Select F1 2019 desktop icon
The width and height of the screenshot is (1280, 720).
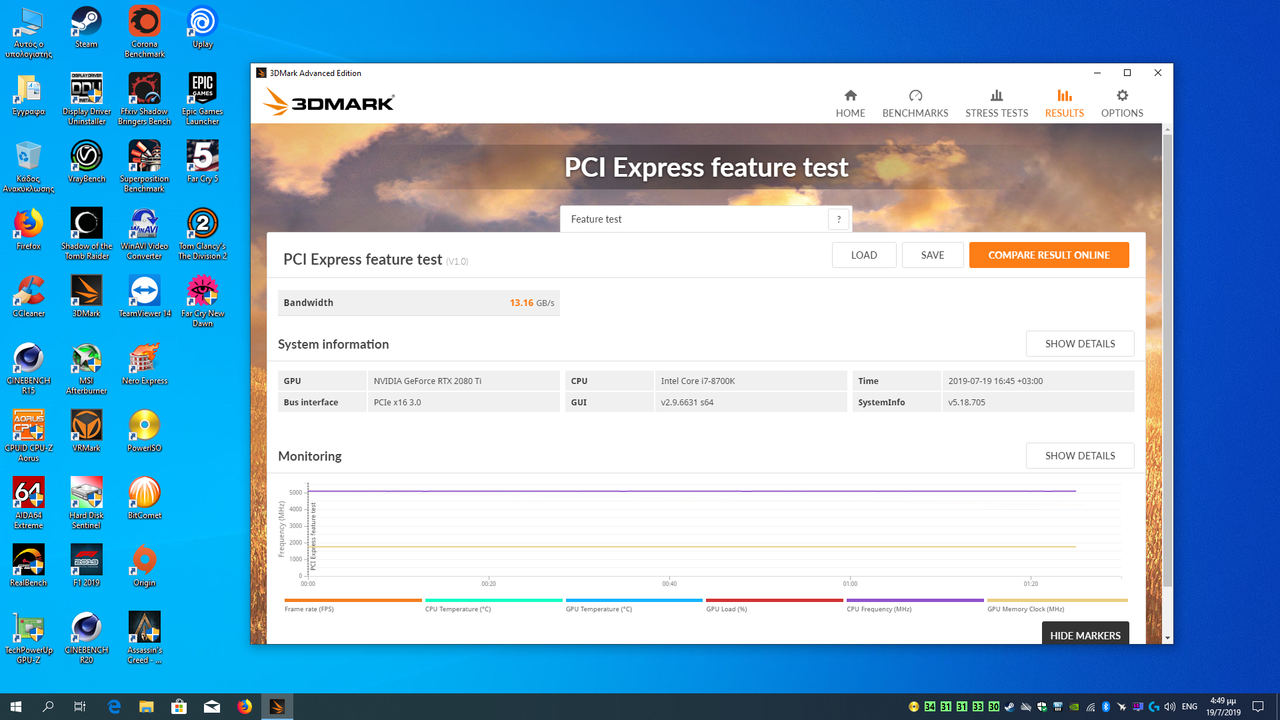(x=86, y=564)
